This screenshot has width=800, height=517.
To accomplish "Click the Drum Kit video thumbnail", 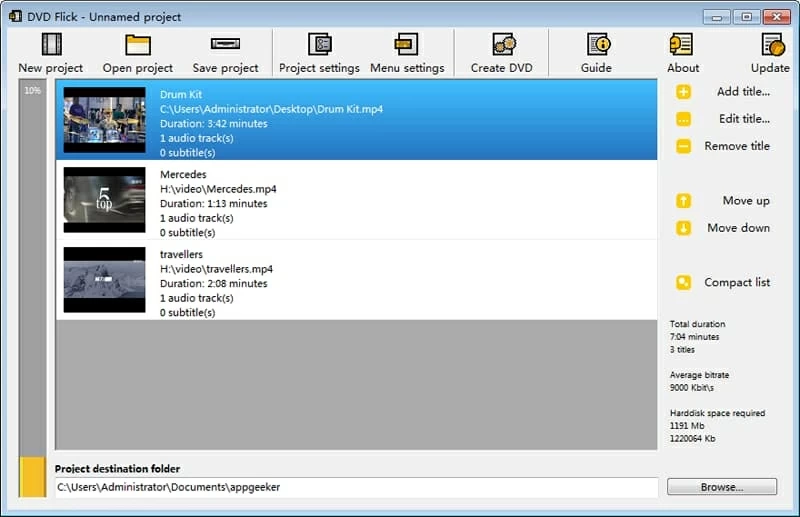I will (x=104, y=119).
